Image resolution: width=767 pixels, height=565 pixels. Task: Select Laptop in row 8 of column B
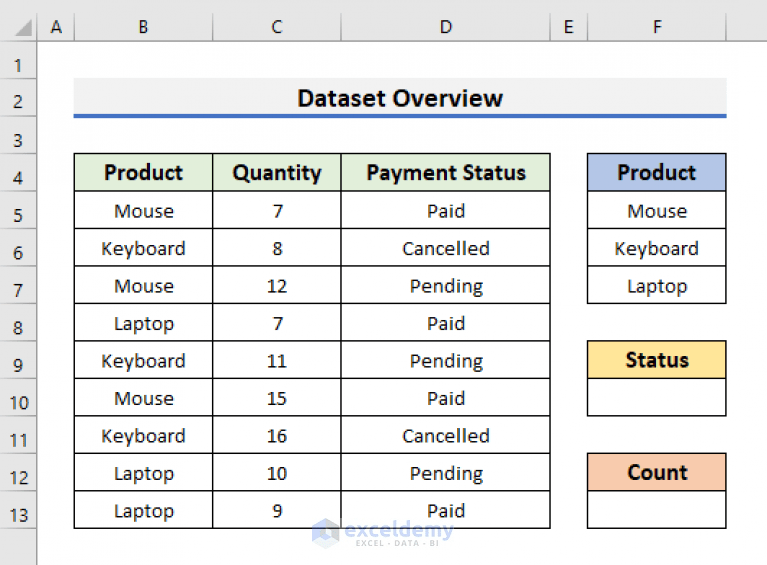tap(143, 322)
